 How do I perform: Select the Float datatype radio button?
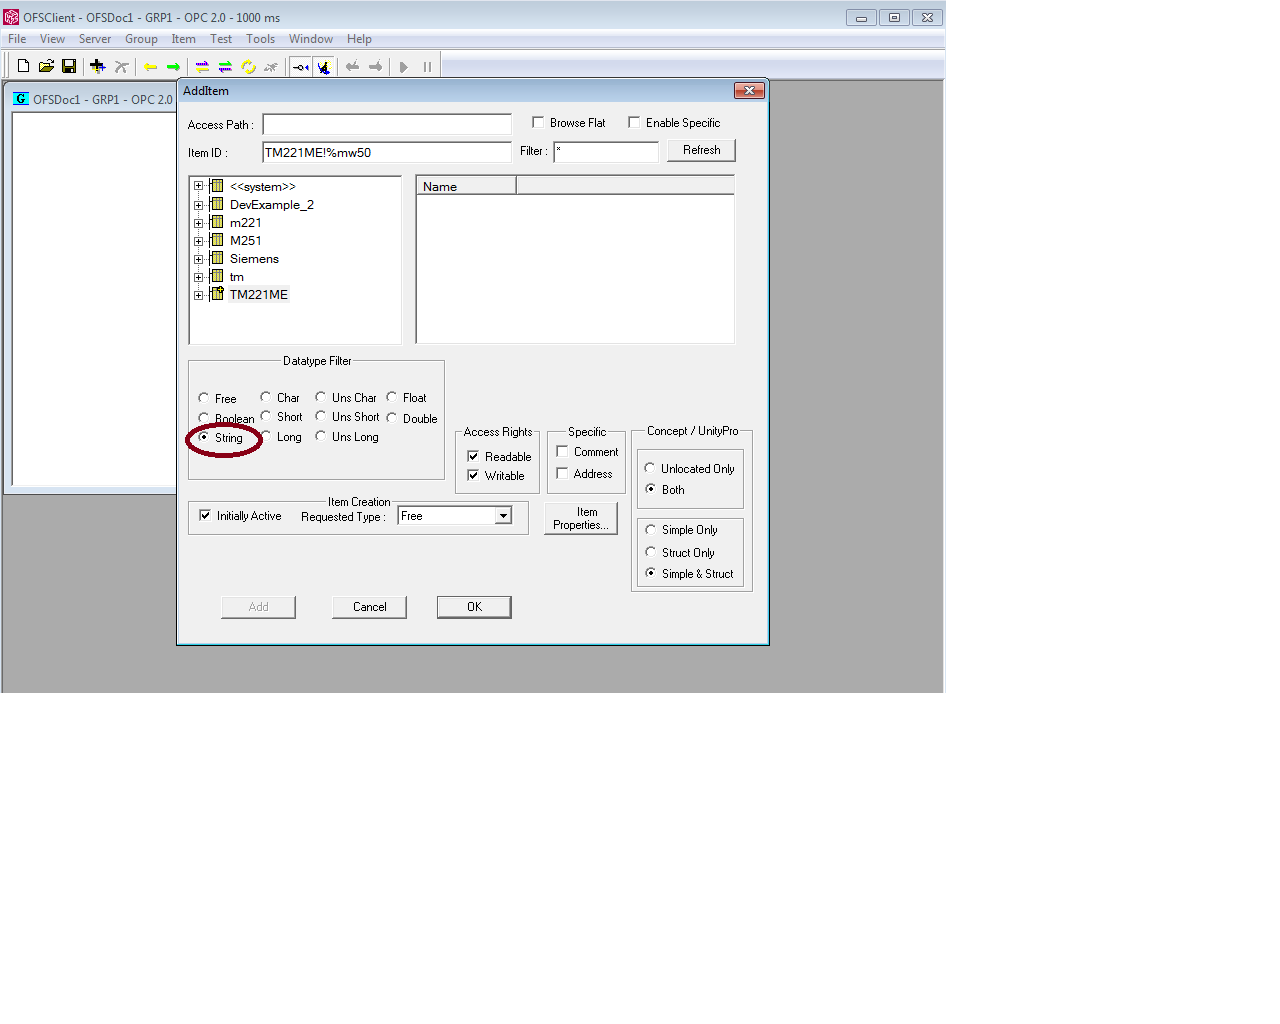(x=392, y=397)
